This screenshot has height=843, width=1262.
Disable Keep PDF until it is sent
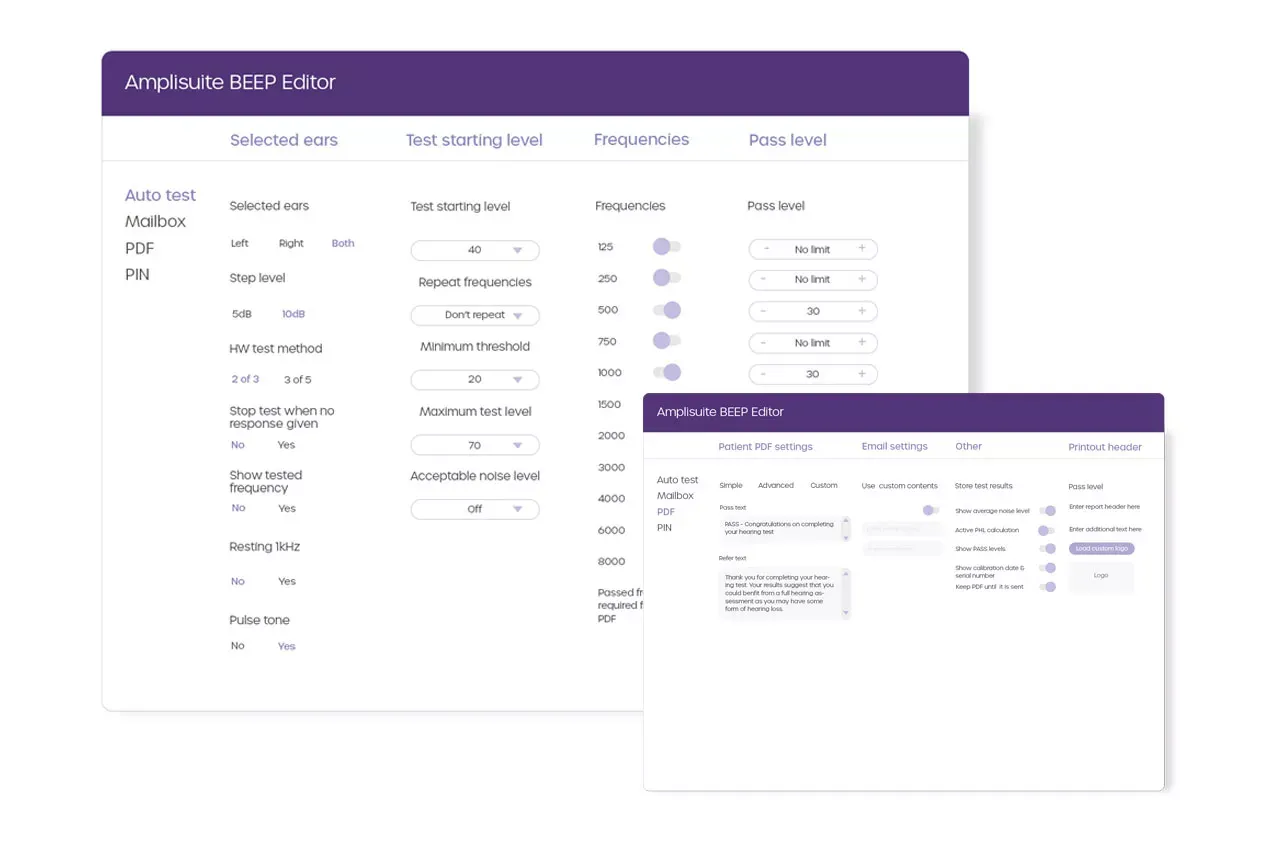[x=1047, y=587]
